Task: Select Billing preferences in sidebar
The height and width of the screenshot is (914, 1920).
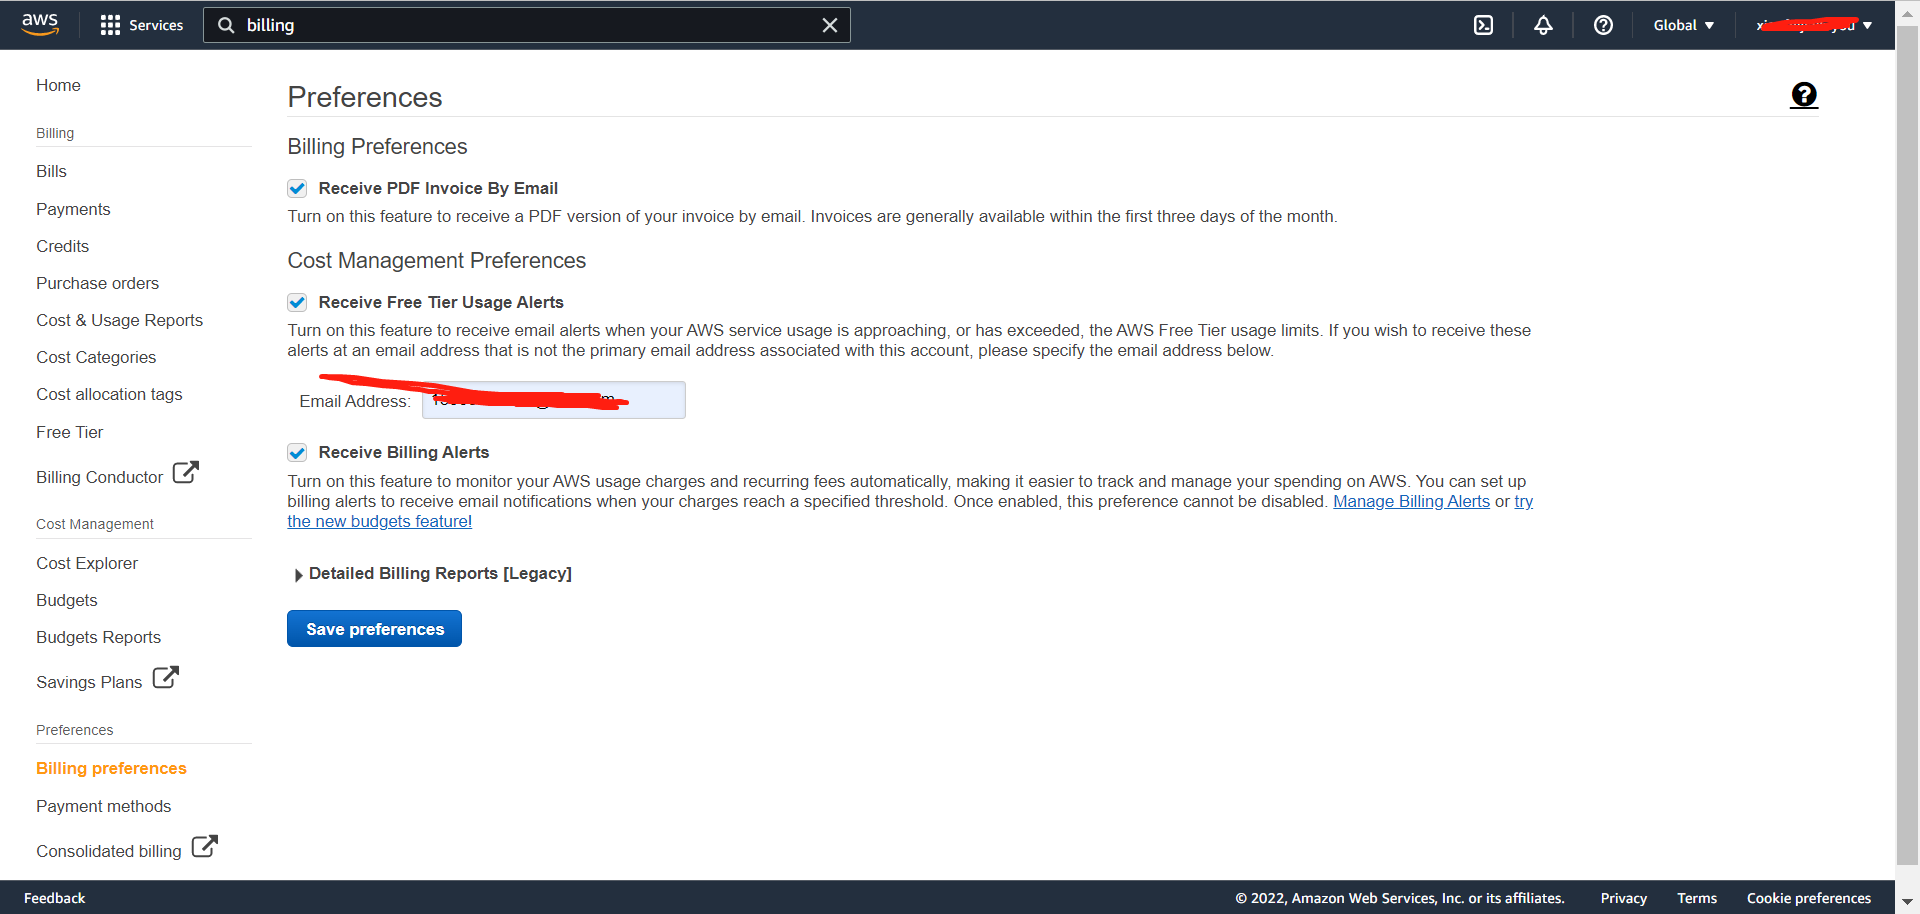Action: 111,768
